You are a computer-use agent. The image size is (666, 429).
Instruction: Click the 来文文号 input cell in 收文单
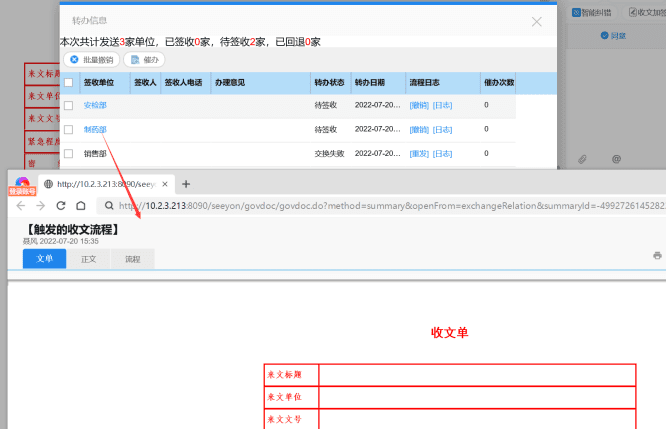(x=477, y=419)
